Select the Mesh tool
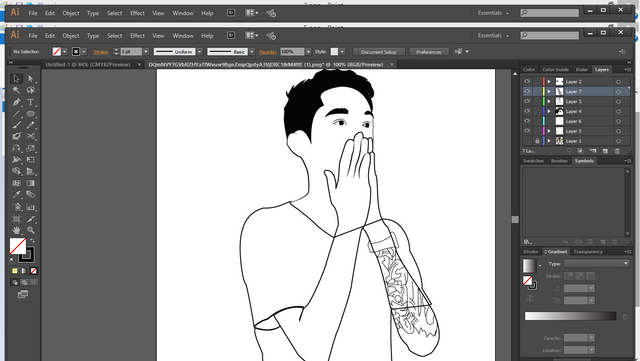Viewport: 640px width, 361px height. [x=16, y=183]
